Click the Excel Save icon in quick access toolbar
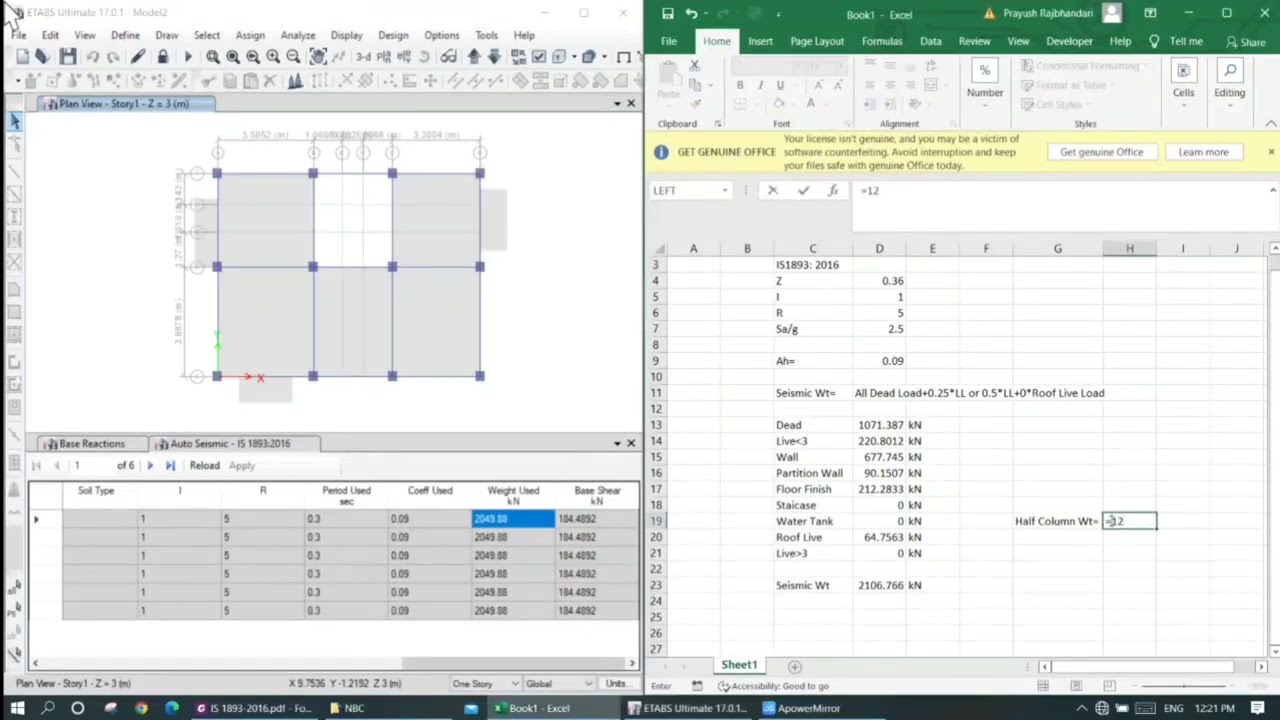Screen dimensions: 1280x720 (x=668, y=14)
